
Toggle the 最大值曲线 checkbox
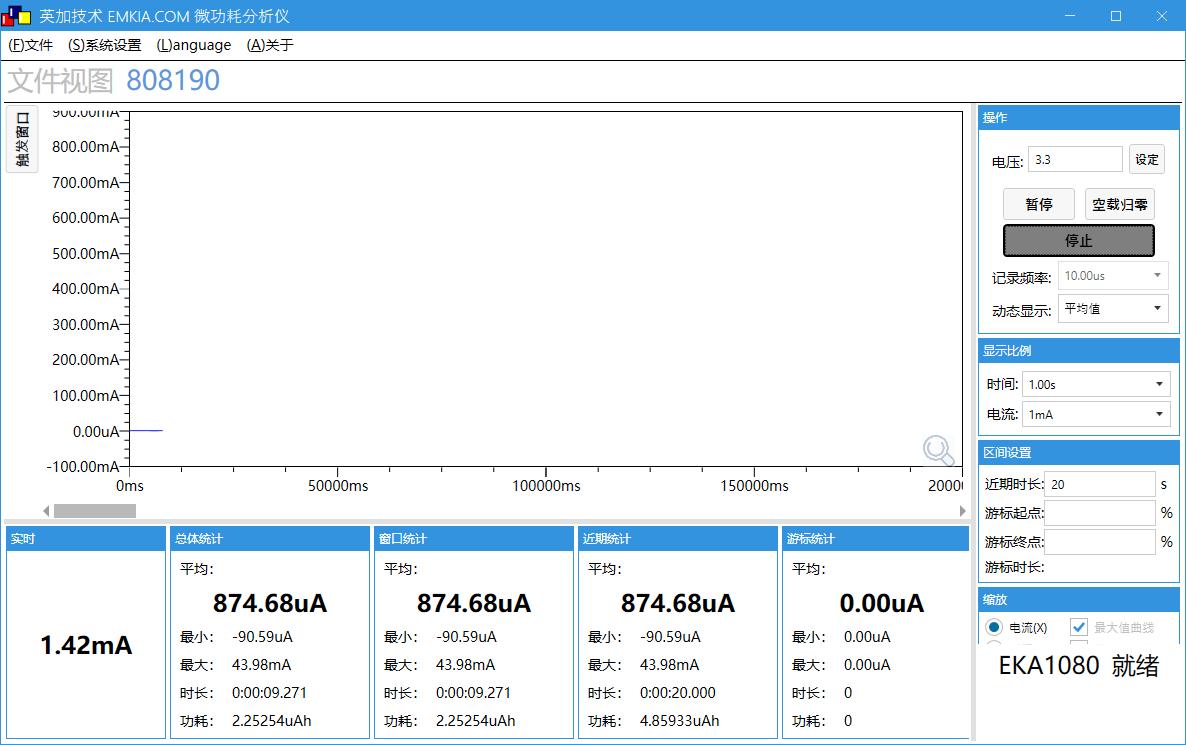[x=1079, y=627]
